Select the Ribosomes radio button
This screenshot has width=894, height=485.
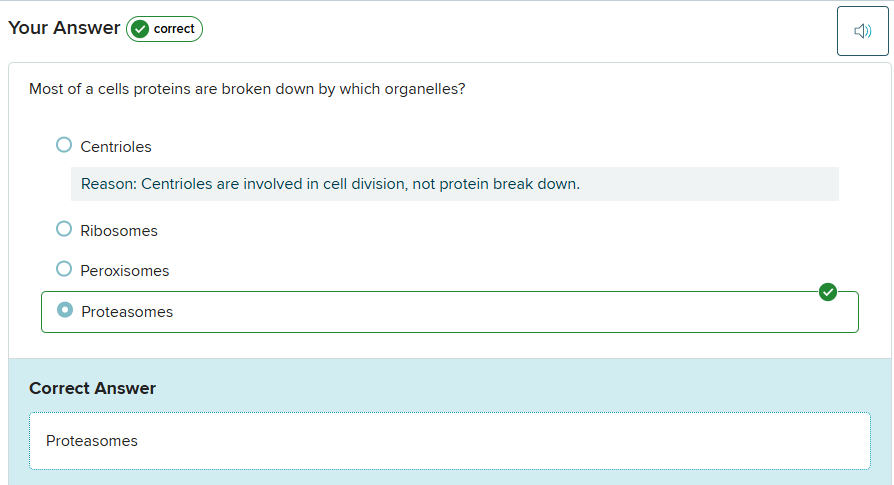(64, 229)
